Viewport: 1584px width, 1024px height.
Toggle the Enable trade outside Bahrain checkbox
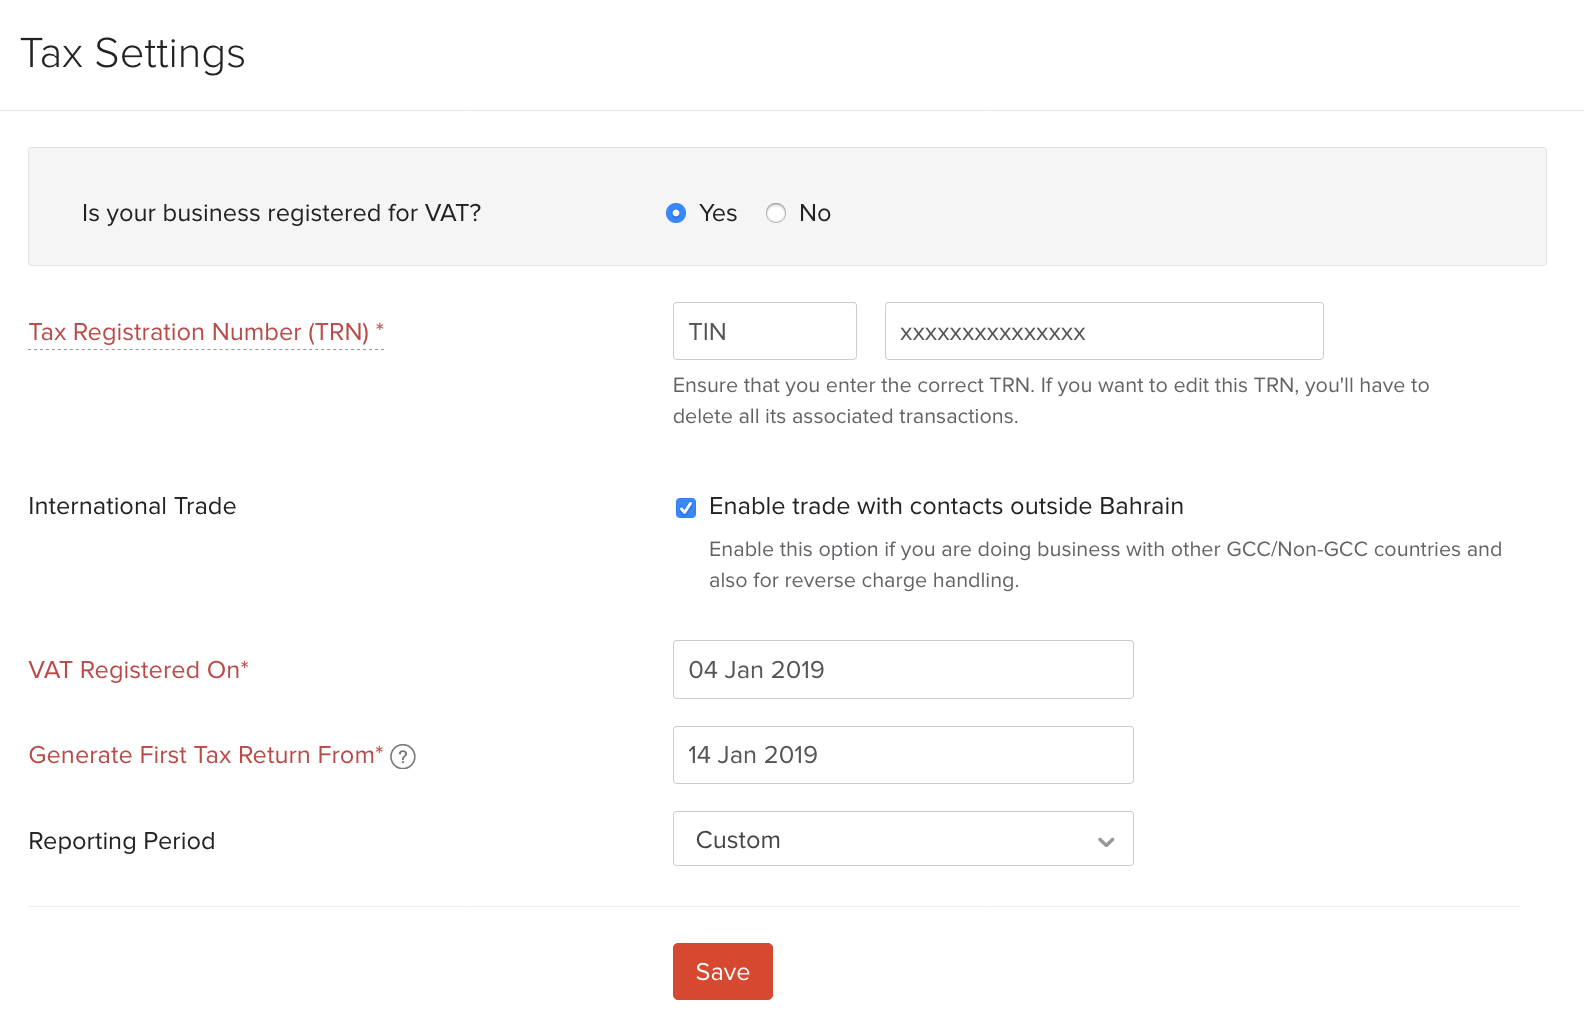coord(686,508)
